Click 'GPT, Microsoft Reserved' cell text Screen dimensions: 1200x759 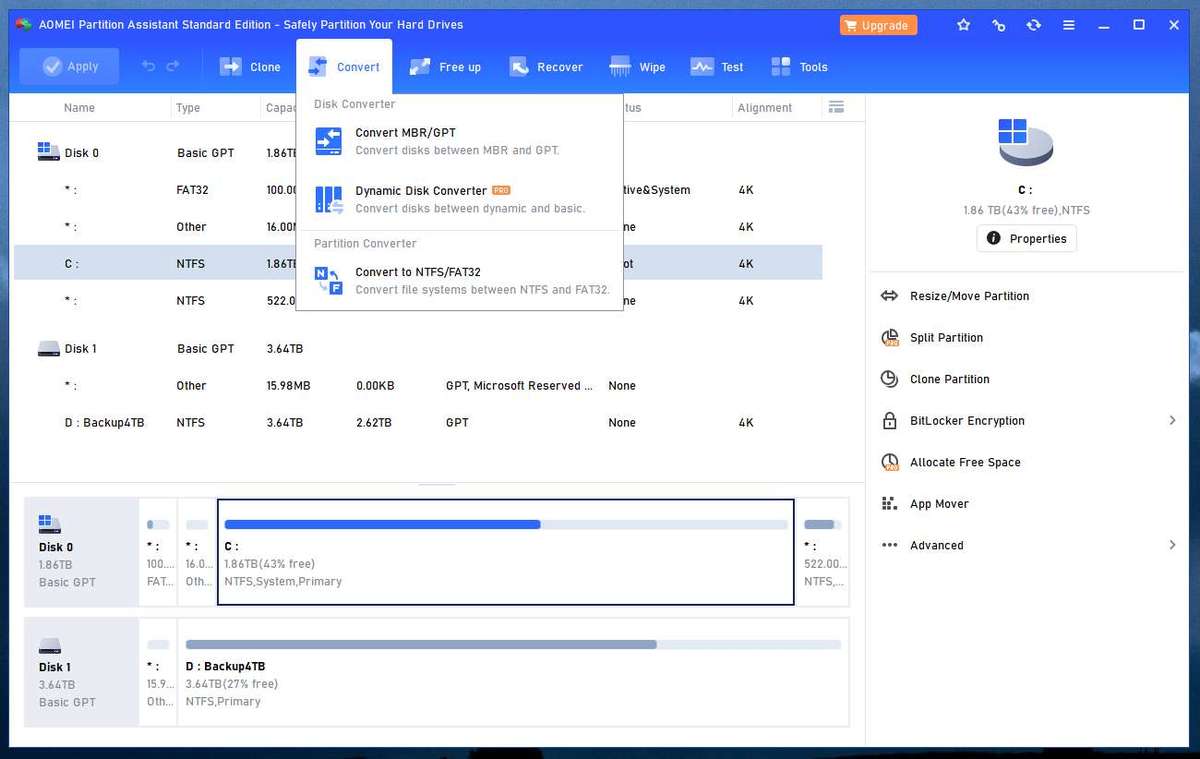pos(519,386)
